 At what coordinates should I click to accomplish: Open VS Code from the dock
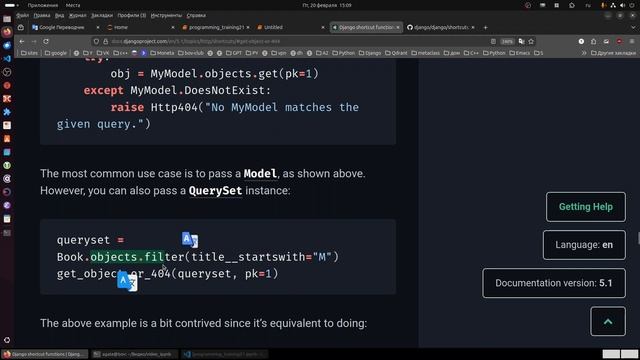pyautogui.click(x=7, y=59)
